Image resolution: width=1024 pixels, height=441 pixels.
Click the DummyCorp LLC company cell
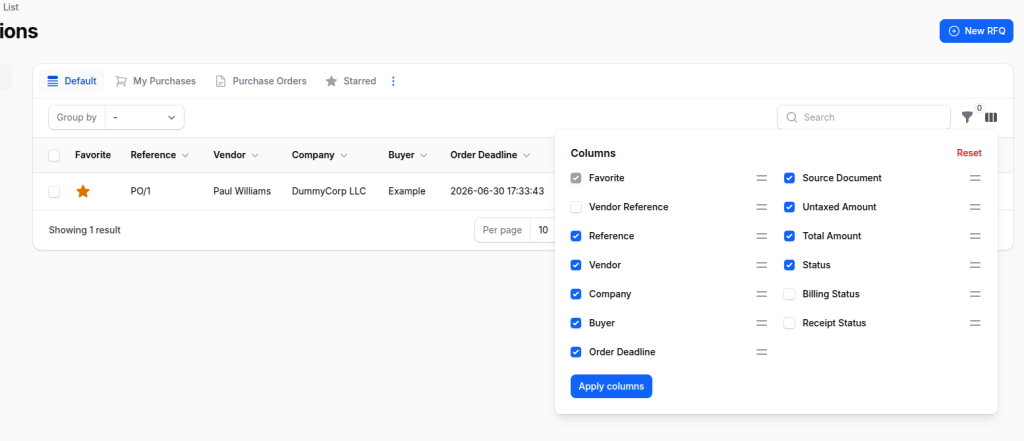click(x=329, y=191)
